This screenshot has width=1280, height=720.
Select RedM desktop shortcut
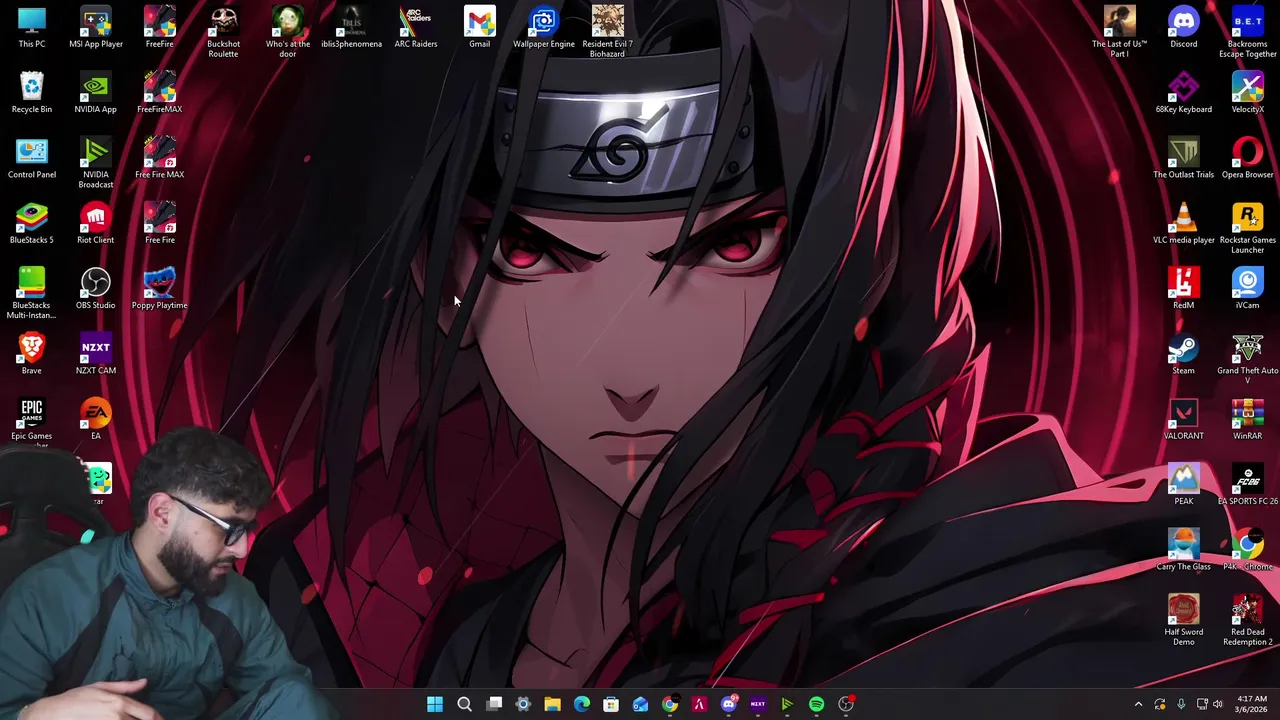1184,288
